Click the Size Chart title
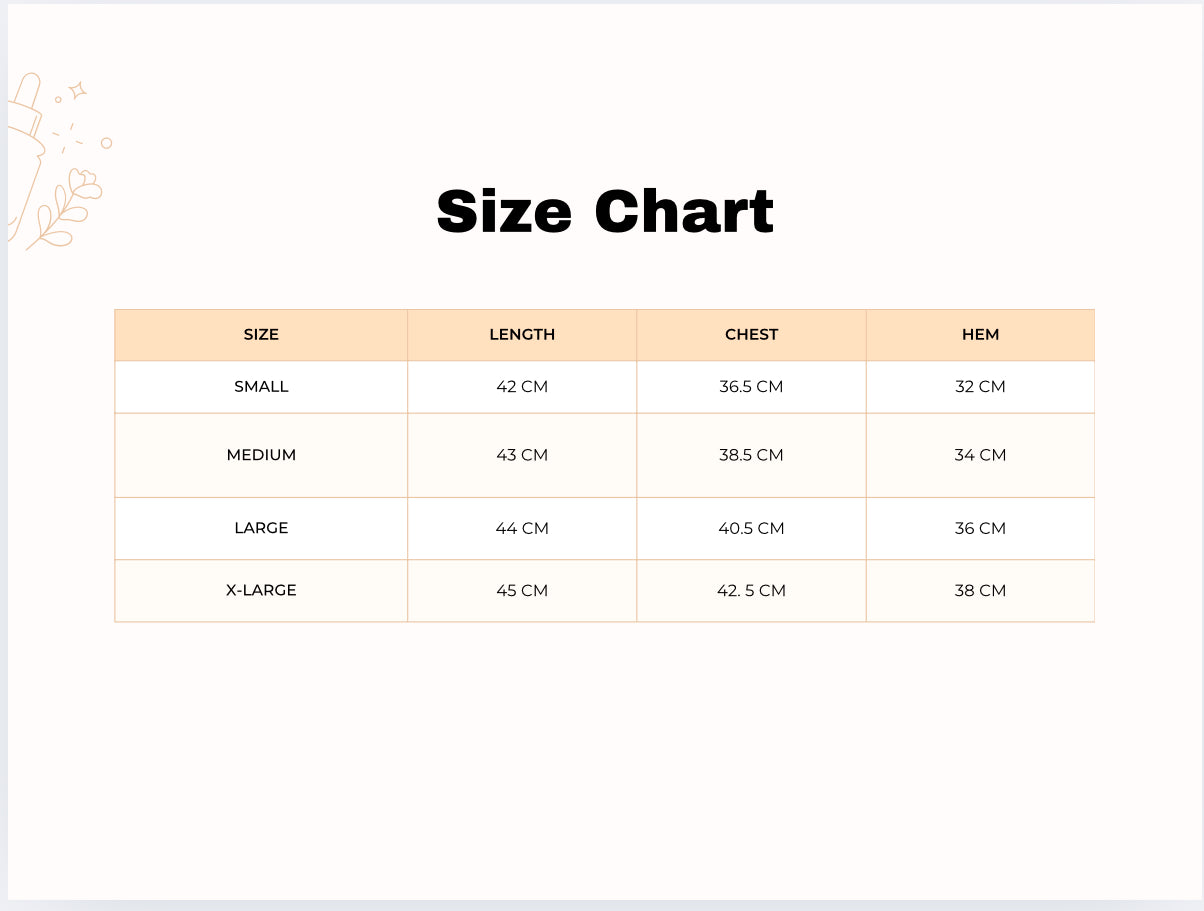 605,212
